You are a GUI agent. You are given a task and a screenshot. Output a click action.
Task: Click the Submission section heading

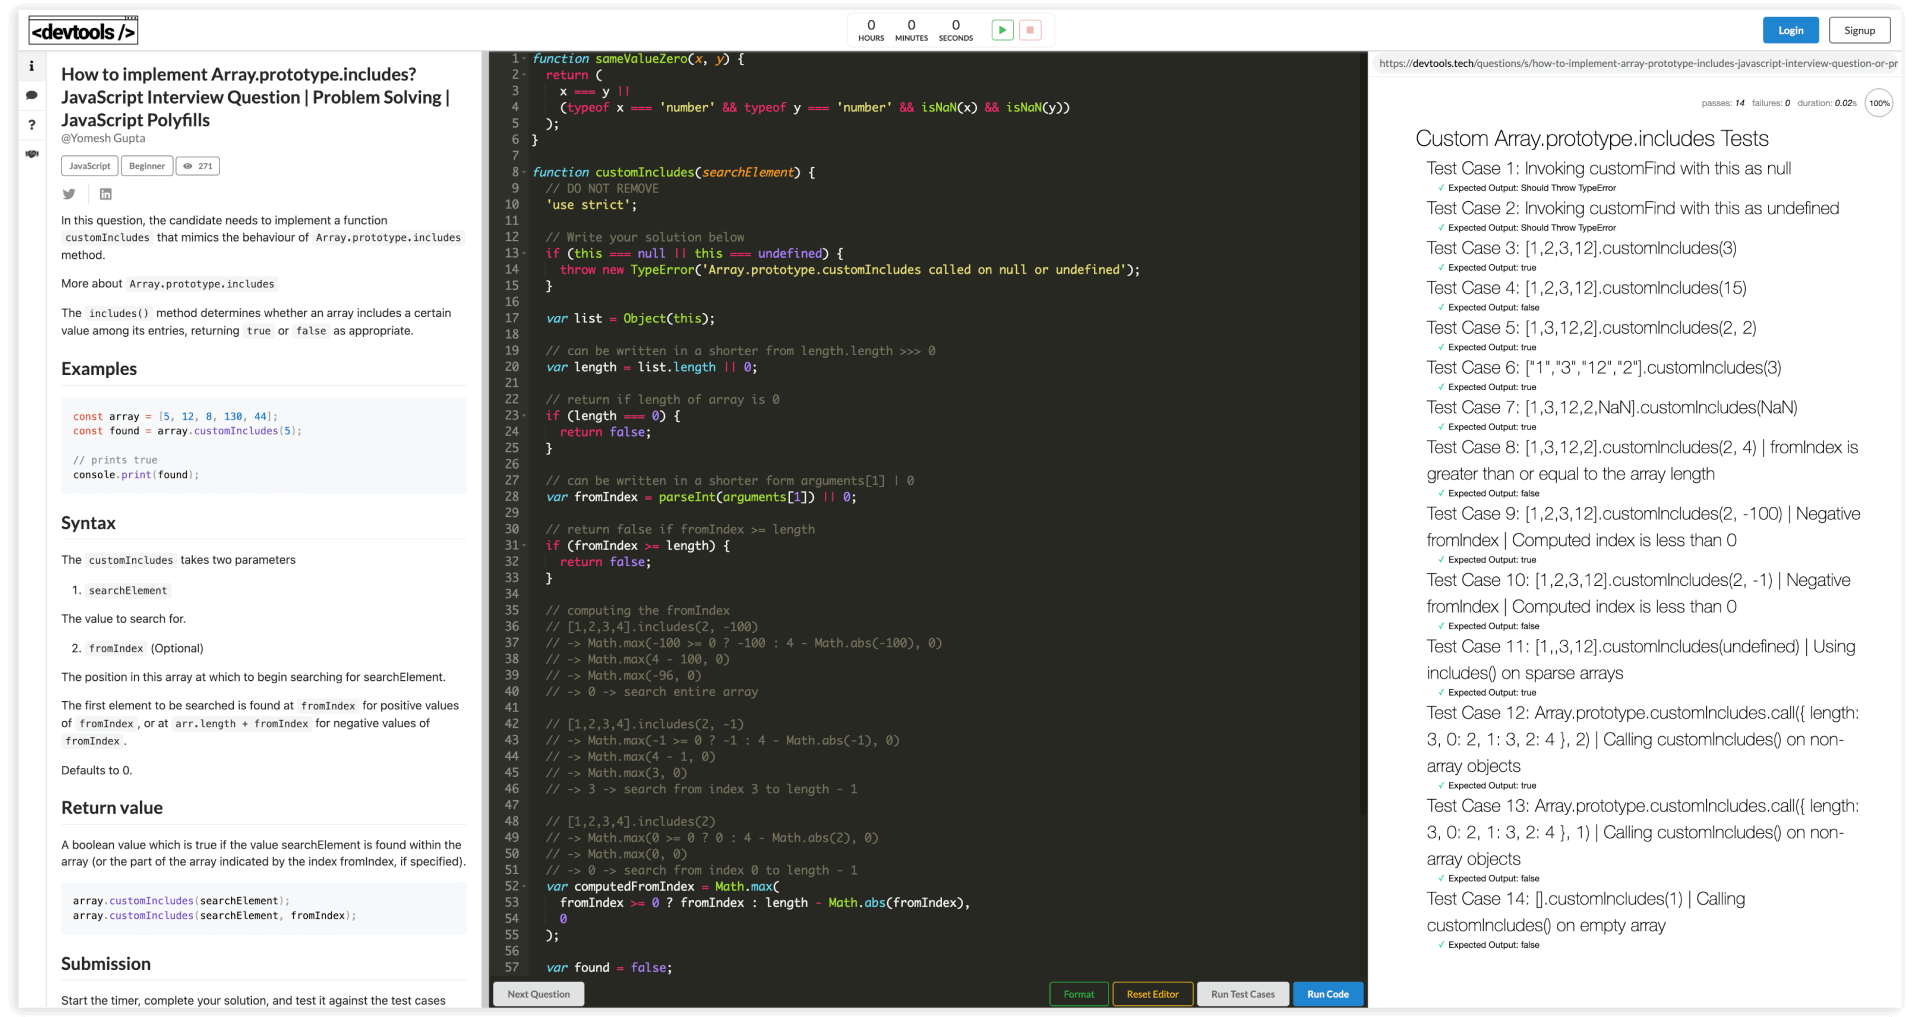pos(106,964)
